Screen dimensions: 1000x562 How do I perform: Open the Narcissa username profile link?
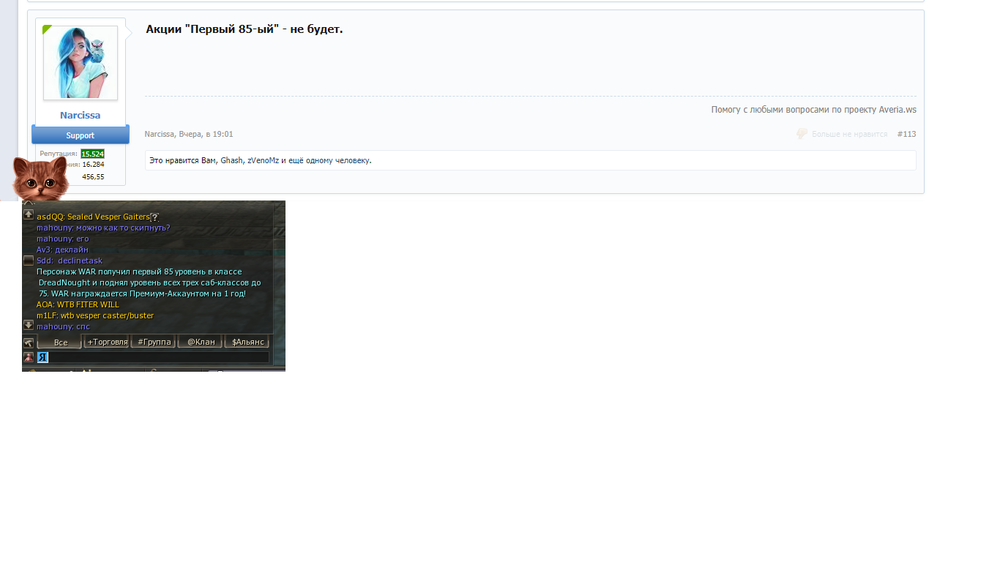point(80,115)
